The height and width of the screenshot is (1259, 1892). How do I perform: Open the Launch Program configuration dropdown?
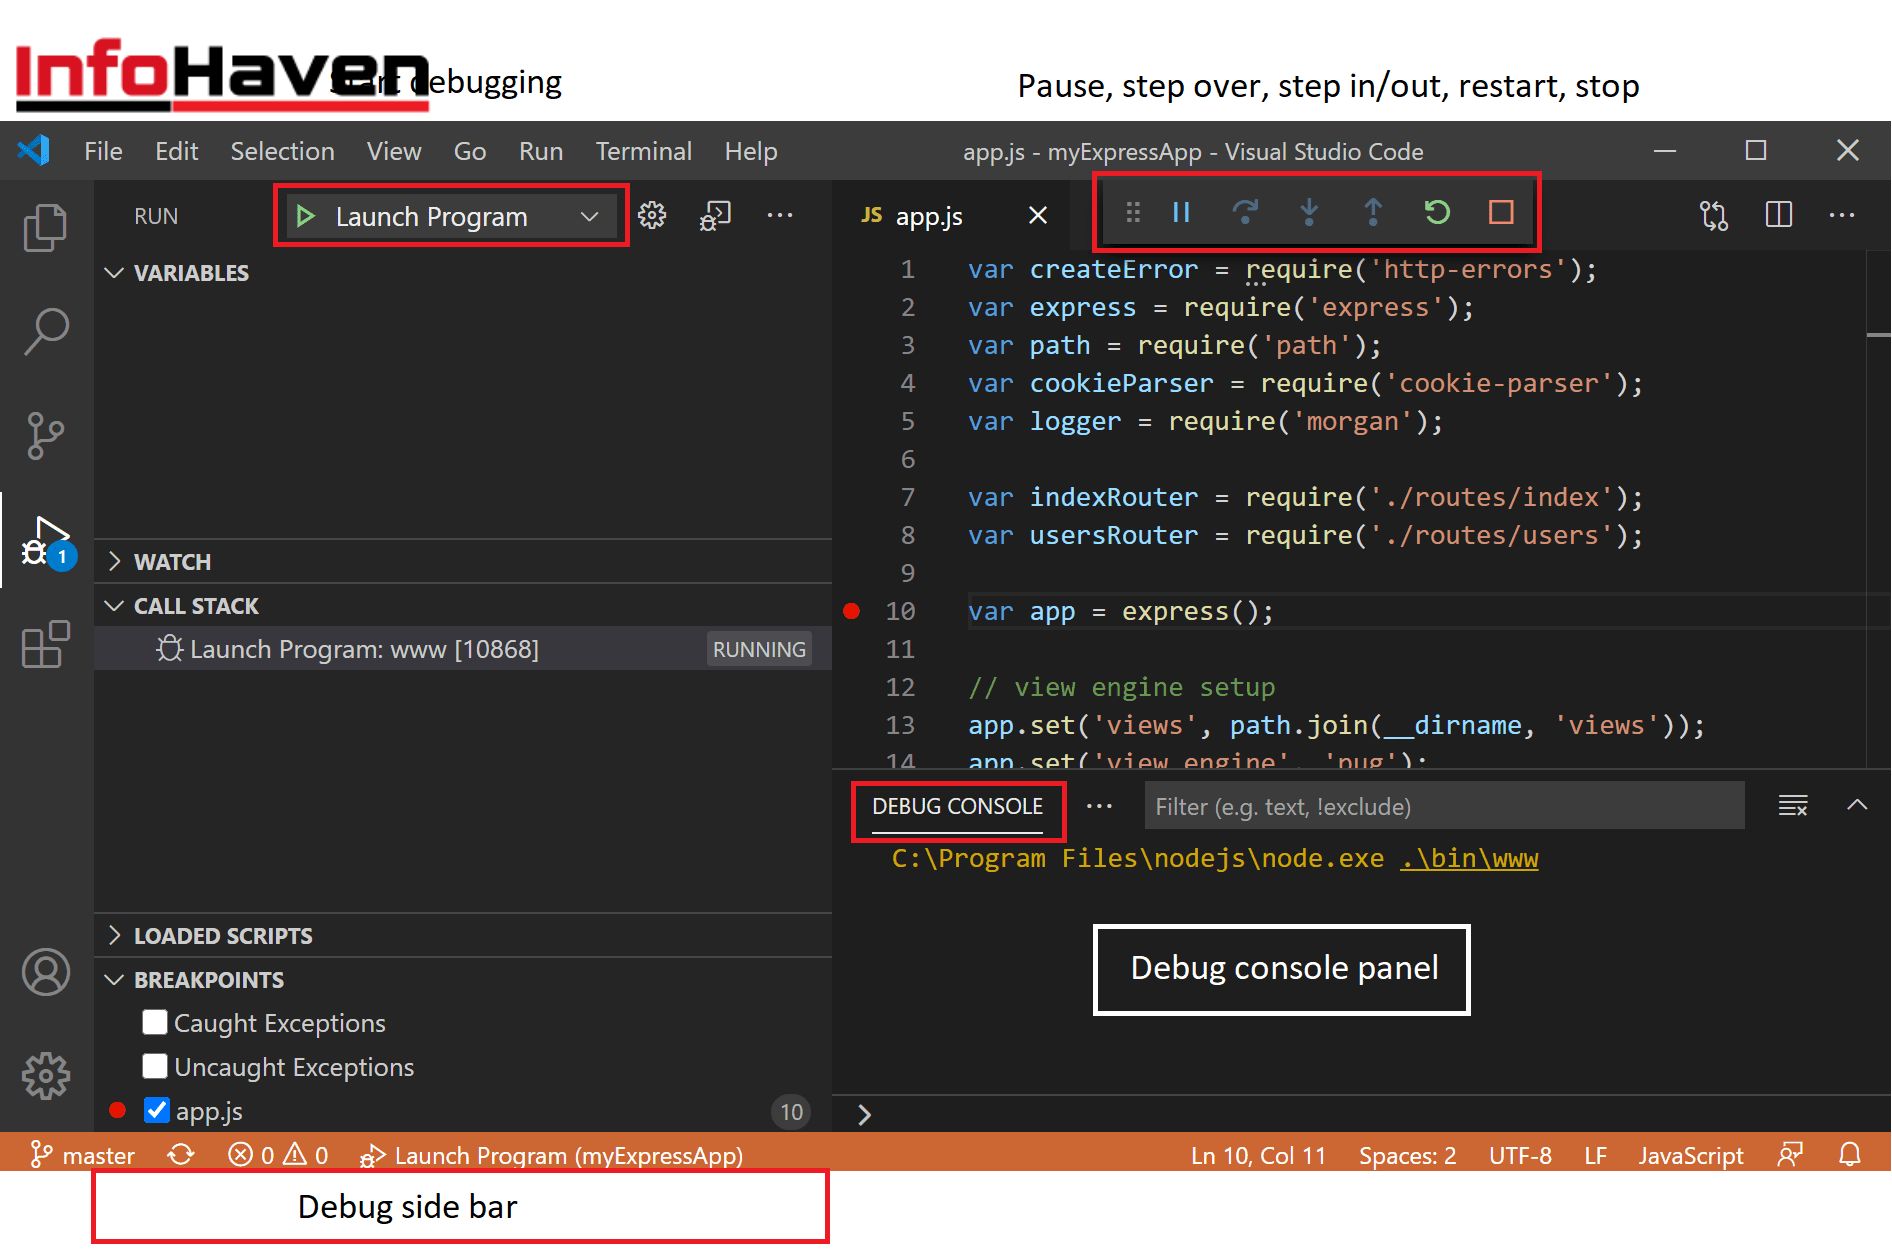pos(589,216)
